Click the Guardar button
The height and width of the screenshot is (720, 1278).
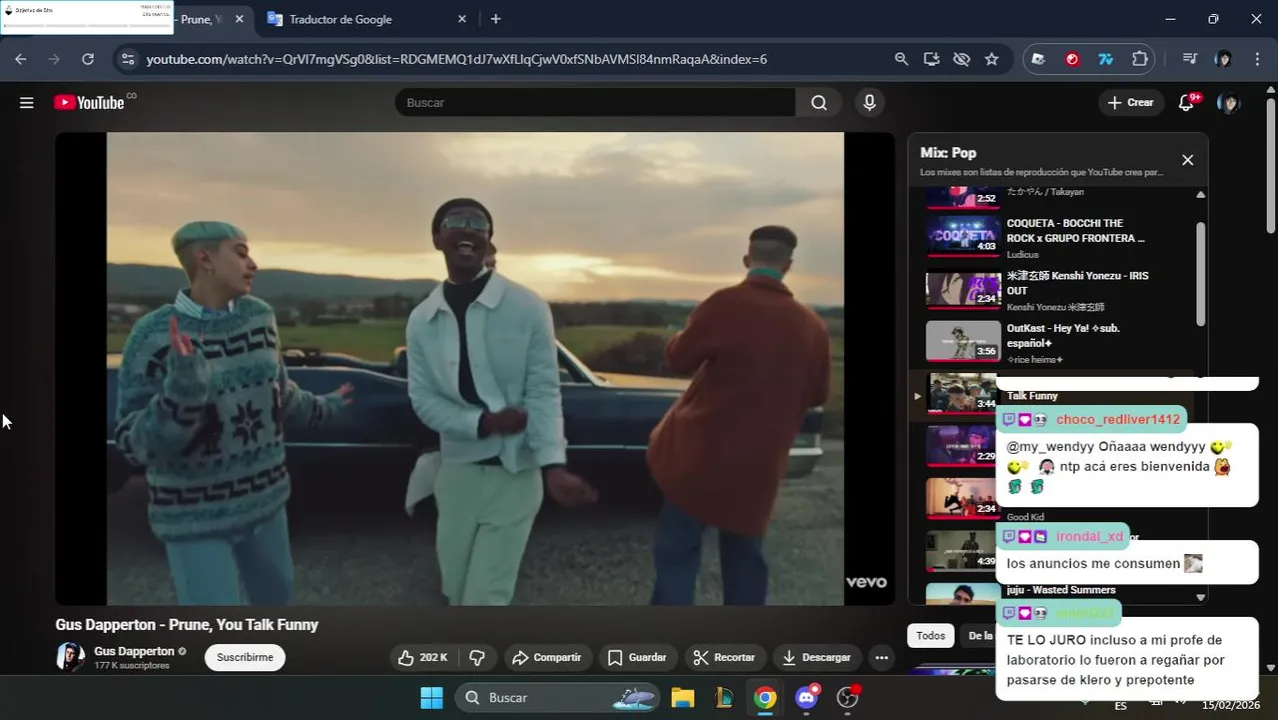(x=637, y=657)
